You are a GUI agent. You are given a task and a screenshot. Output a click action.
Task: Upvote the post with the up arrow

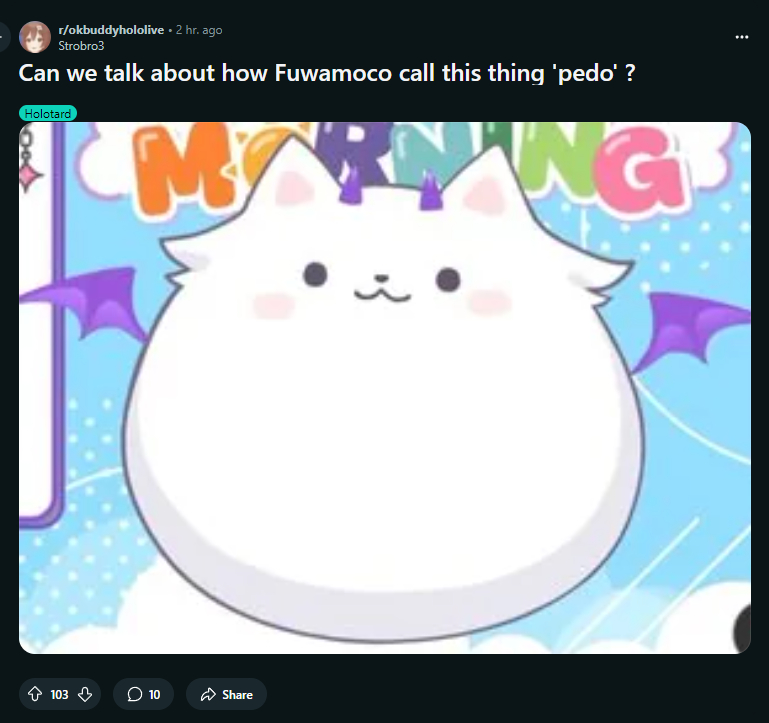click(x=35, y=694)
